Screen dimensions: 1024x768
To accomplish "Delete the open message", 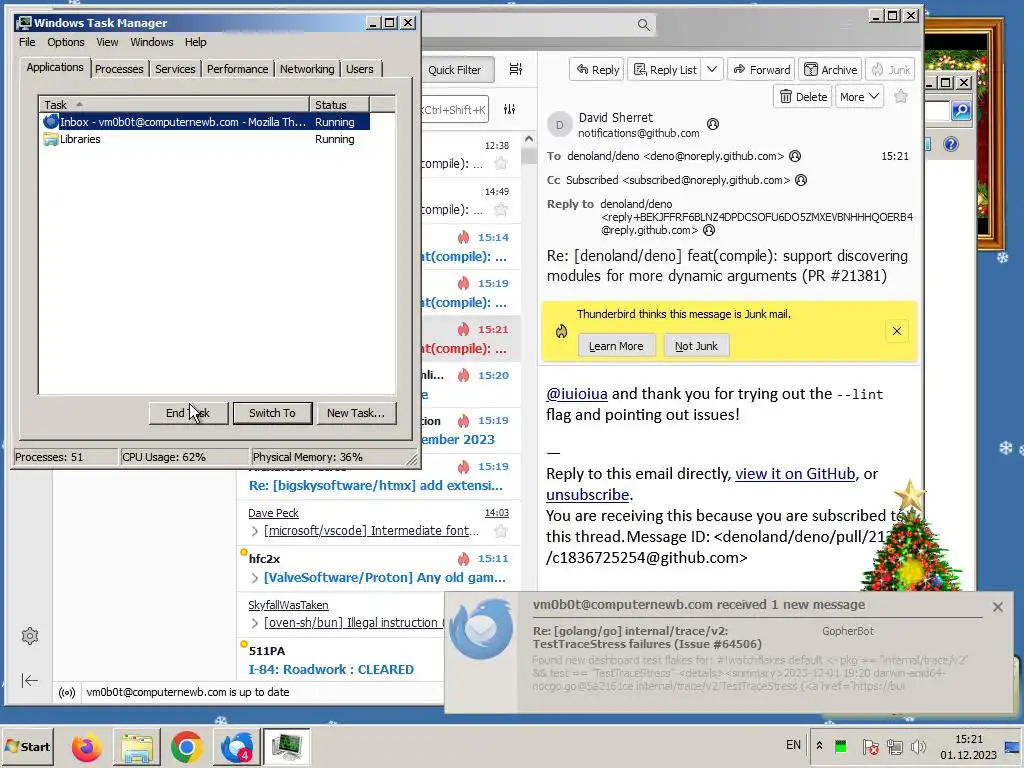I will (x=803, y=97).
